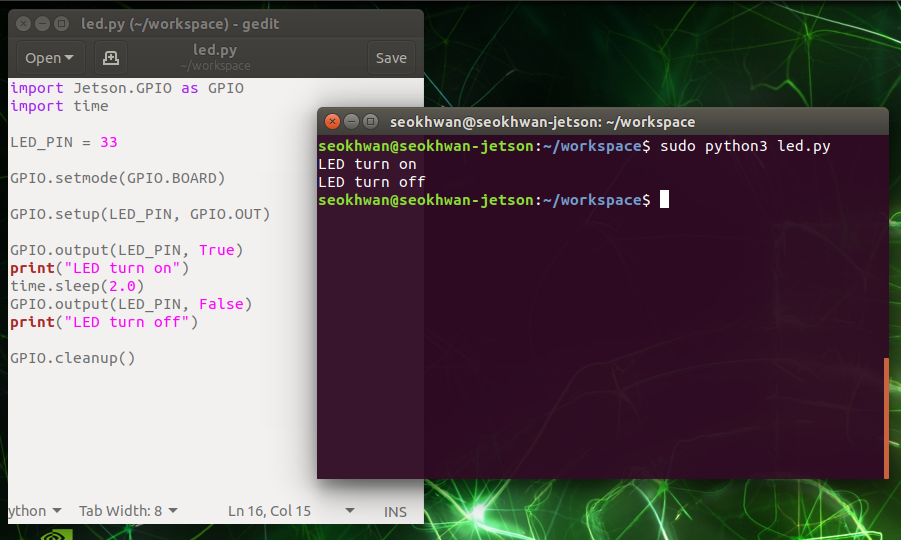Close the gedit window
This screenshot has height=540, width=901.
tap(24, 24)
